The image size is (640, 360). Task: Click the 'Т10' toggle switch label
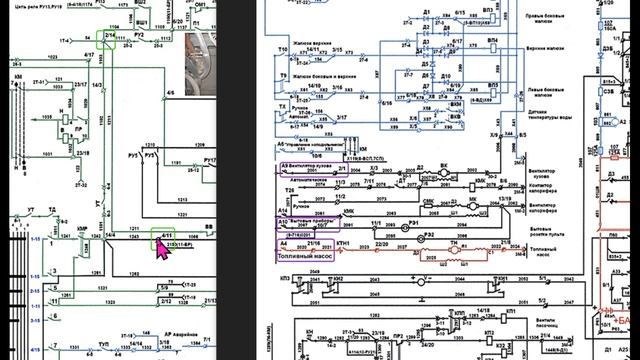tap(283, 50)
